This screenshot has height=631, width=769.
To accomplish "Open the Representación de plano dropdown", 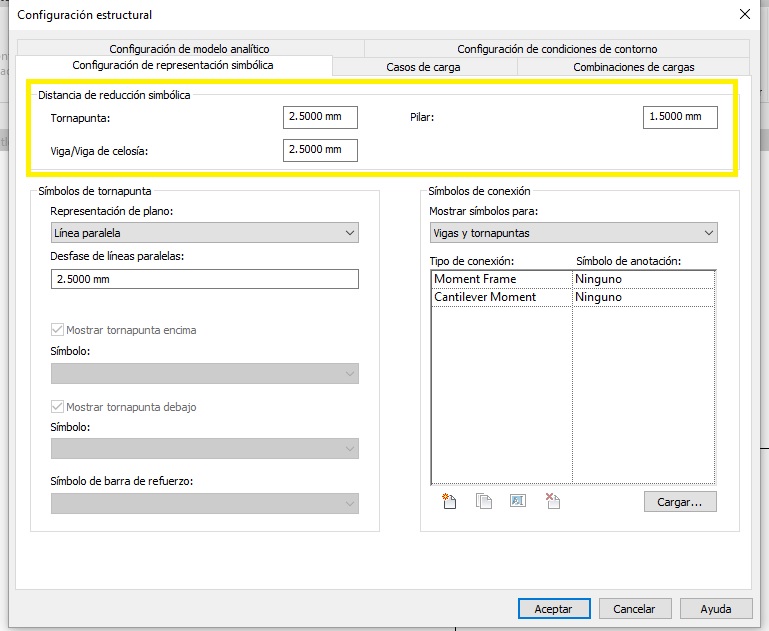I will (204, 233).
